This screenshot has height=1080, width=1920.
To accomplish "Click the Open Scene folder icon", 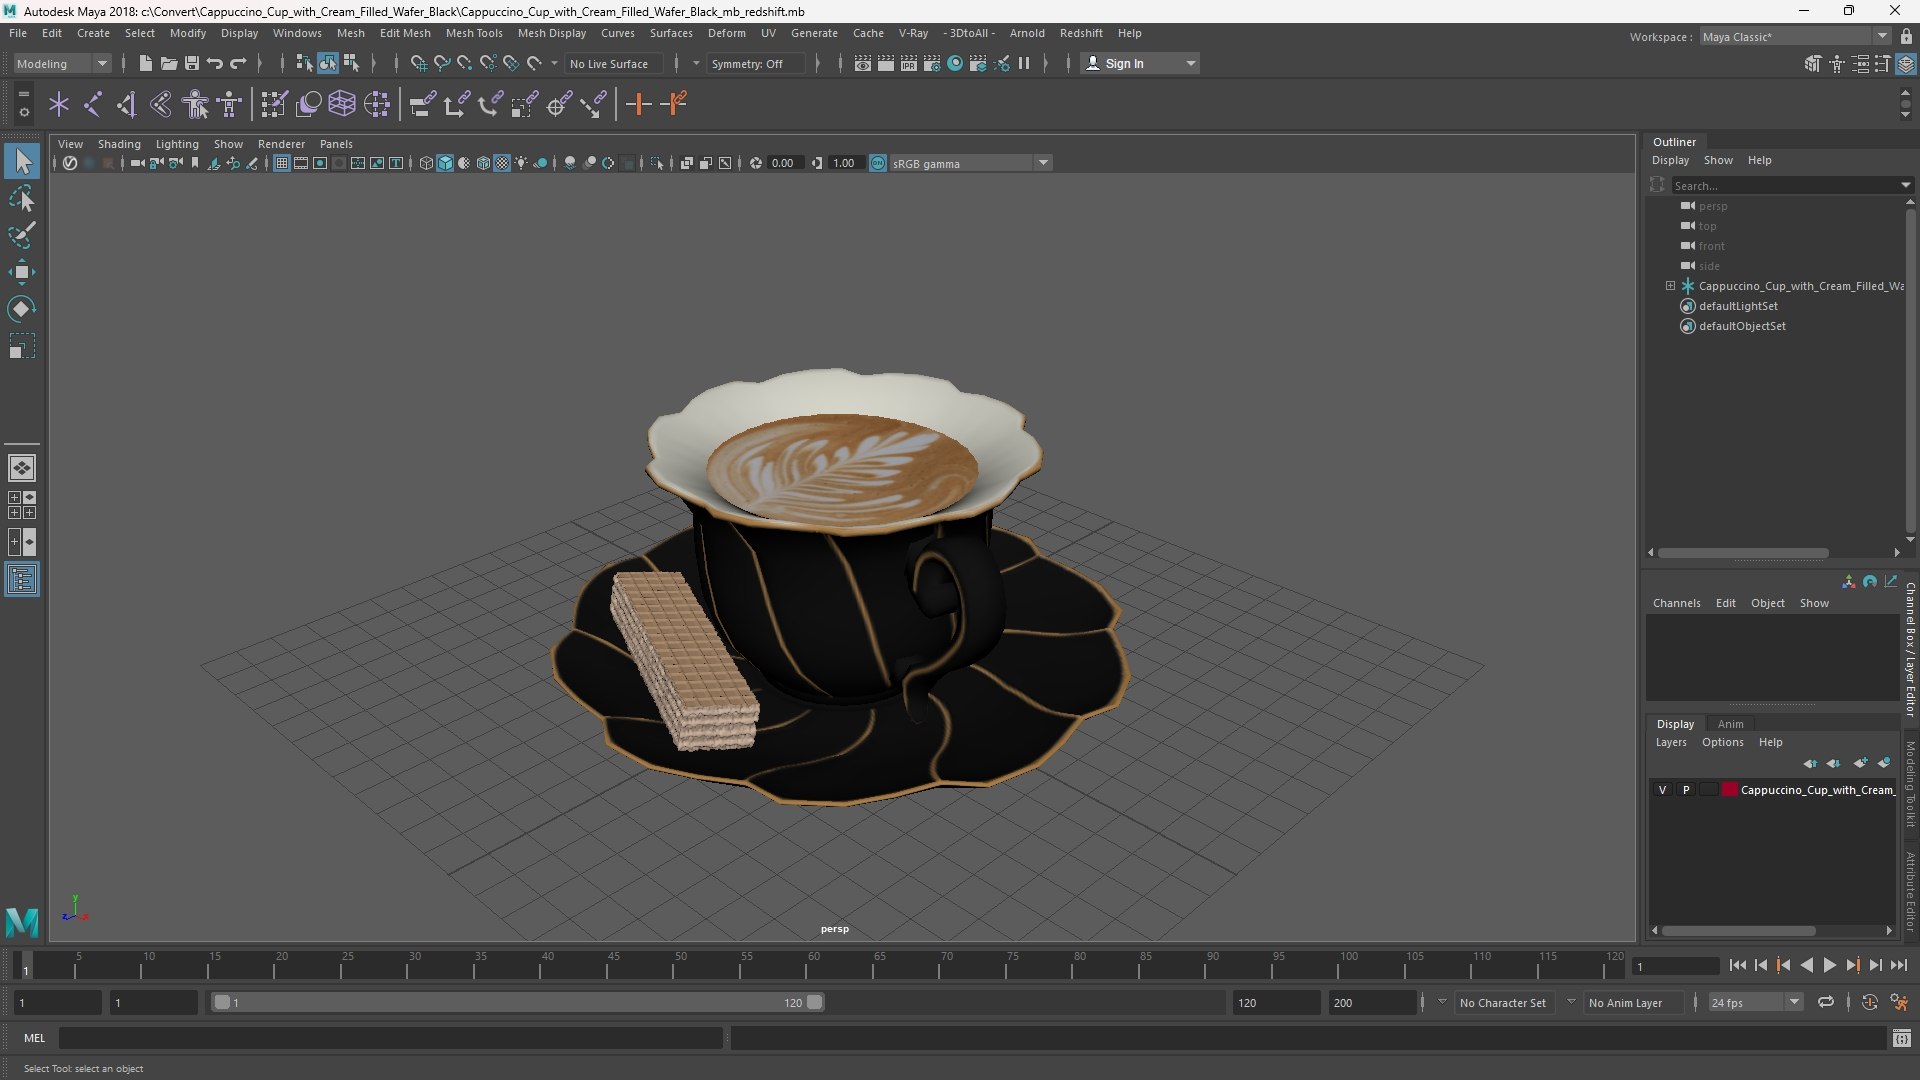I will [x=168, y=63].
